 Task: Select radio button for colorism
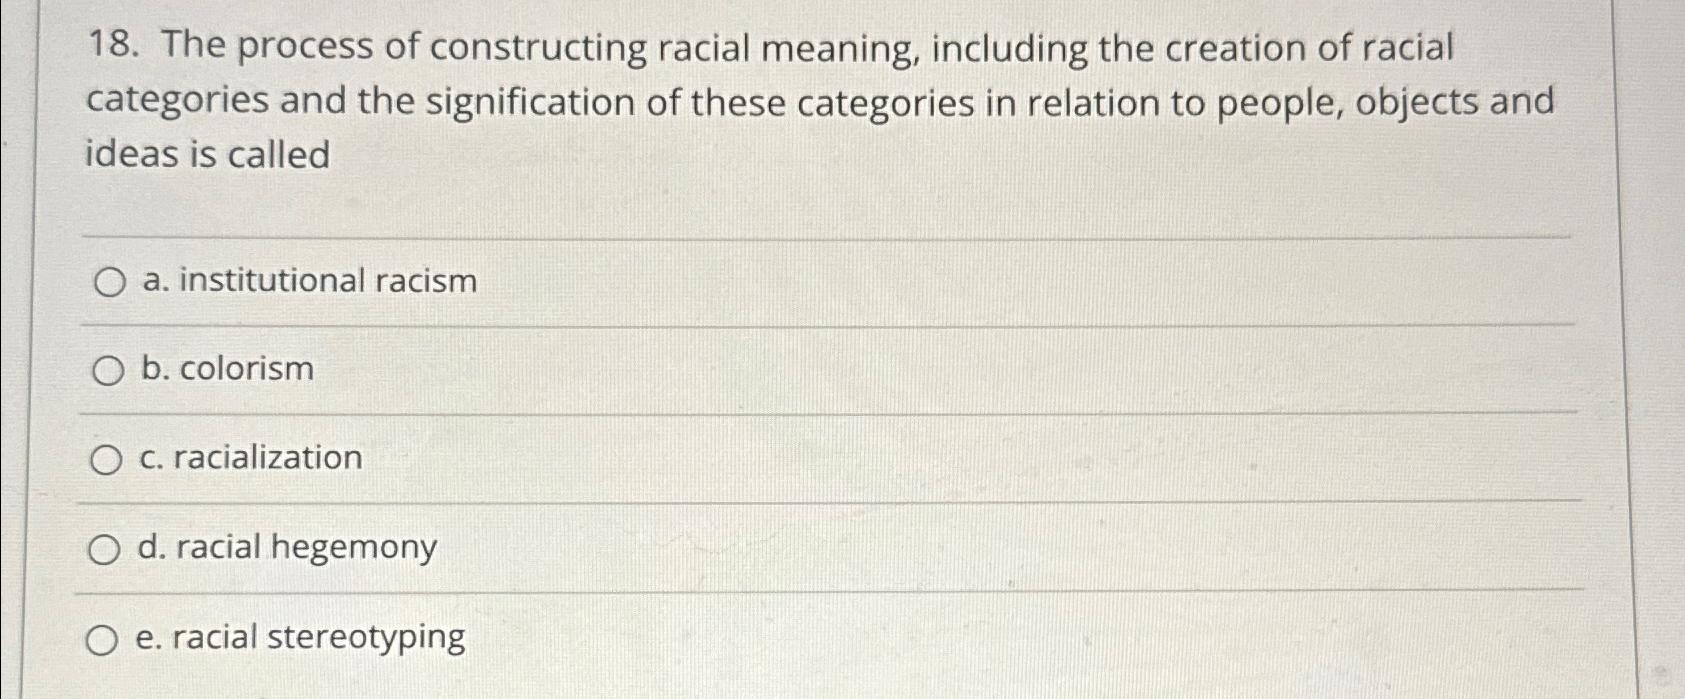(107, 370)
